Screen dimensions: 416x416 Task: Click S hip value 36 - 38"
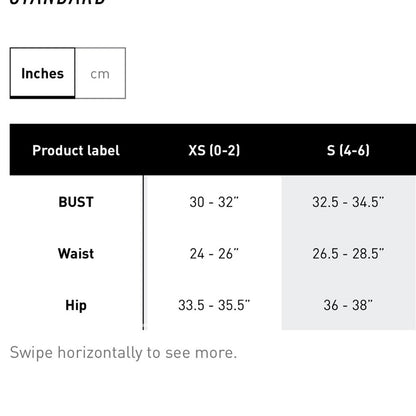[348, 305]
